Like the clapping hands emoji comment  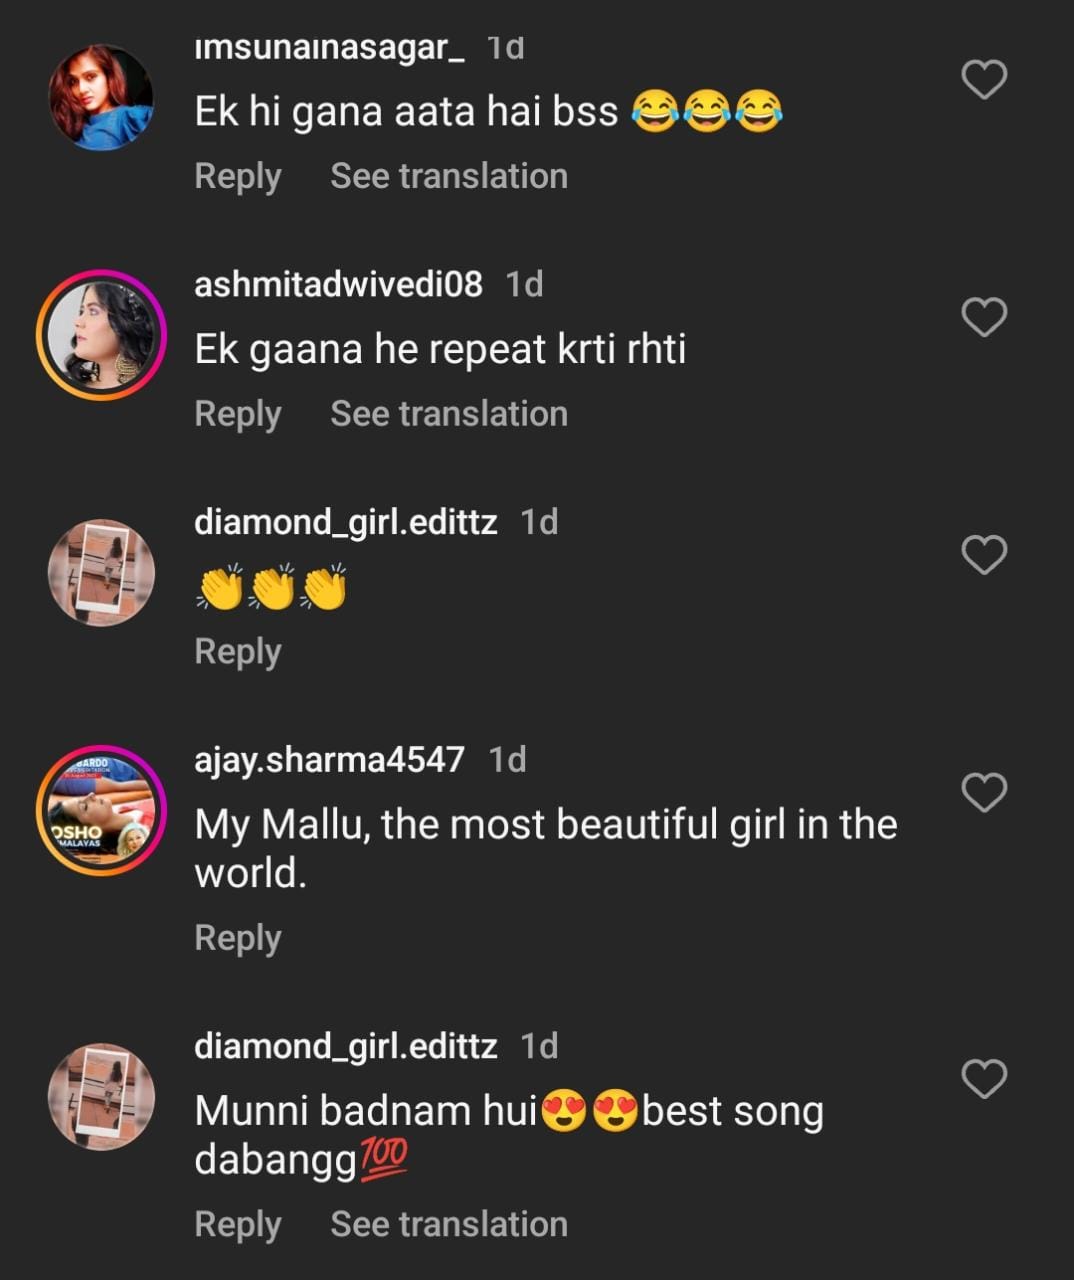tap(984, 555)
